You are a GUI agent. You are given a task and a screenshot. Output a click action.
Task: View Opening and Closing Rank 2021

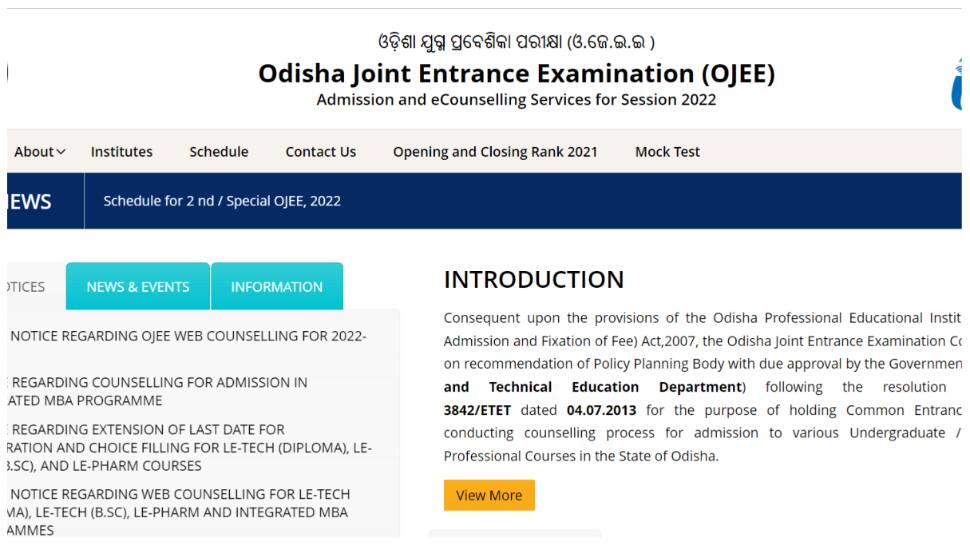coord(495,151)
